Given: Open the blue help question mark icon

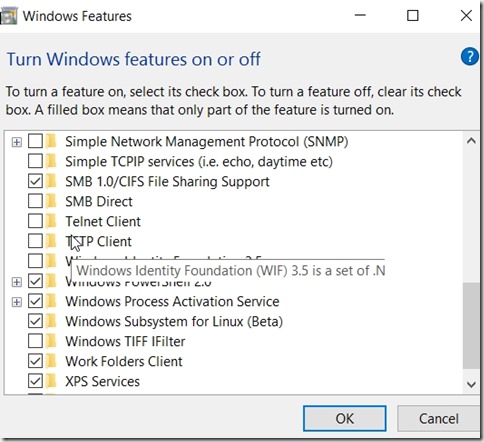Looking at the screenshot, I should point(470,57).
